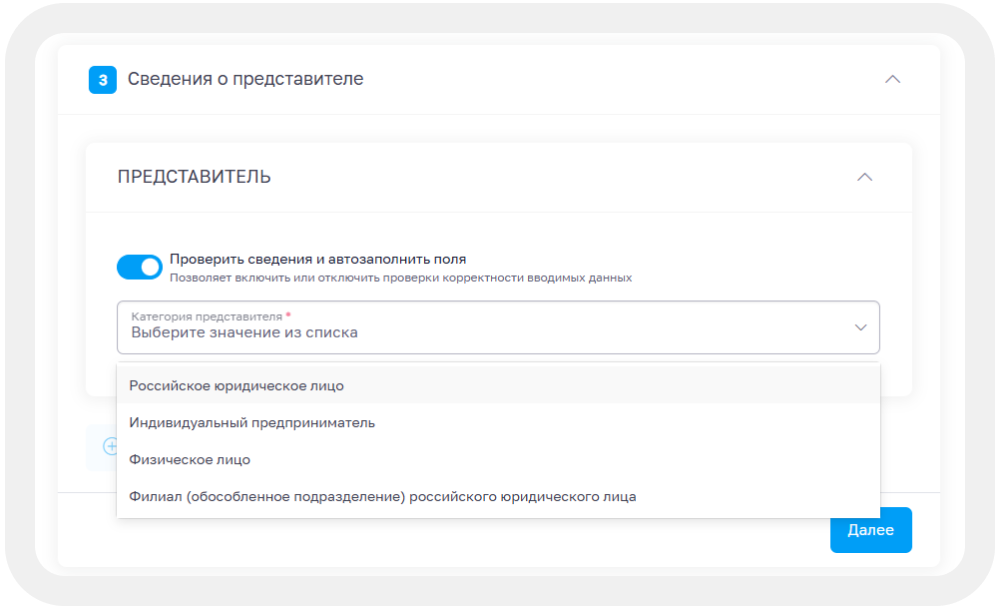Click the chevron beside Сведения о представителе
The width and height of the screenshot is (1000, 610).
click(895, 78)
